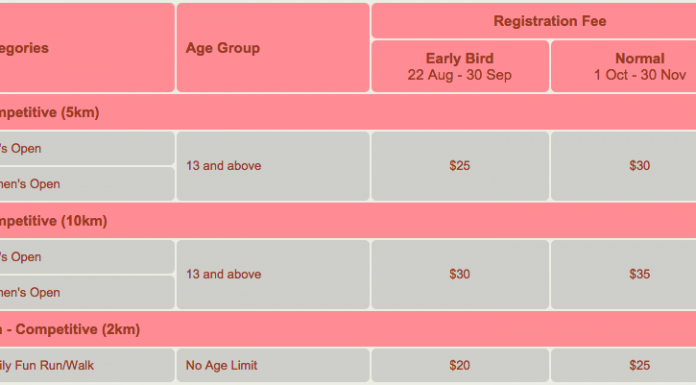Click the $30 normal fee for 5km
The height and width of the screenshot is (385, 696).
tap(623, 166)
